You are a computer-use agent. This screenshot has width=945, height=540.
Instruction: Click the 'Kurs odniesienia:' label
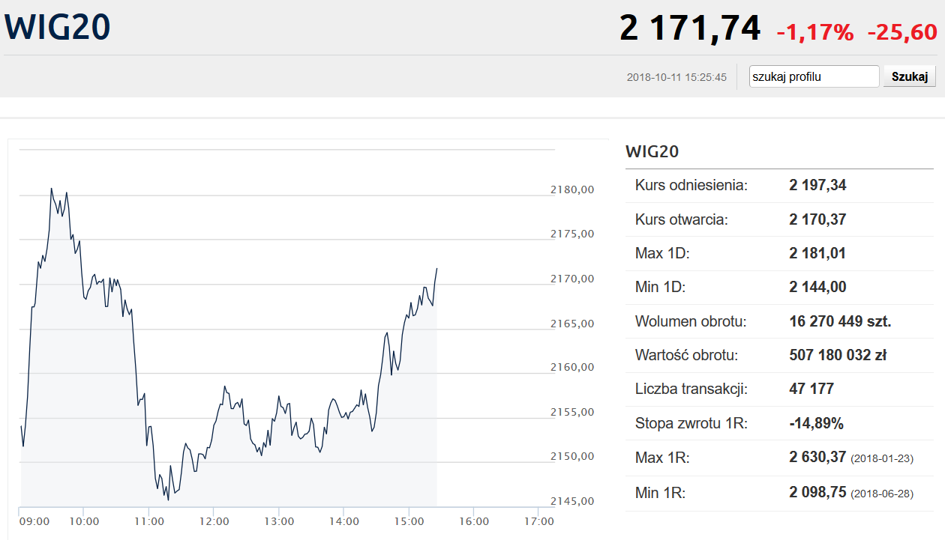coord(691,185)
